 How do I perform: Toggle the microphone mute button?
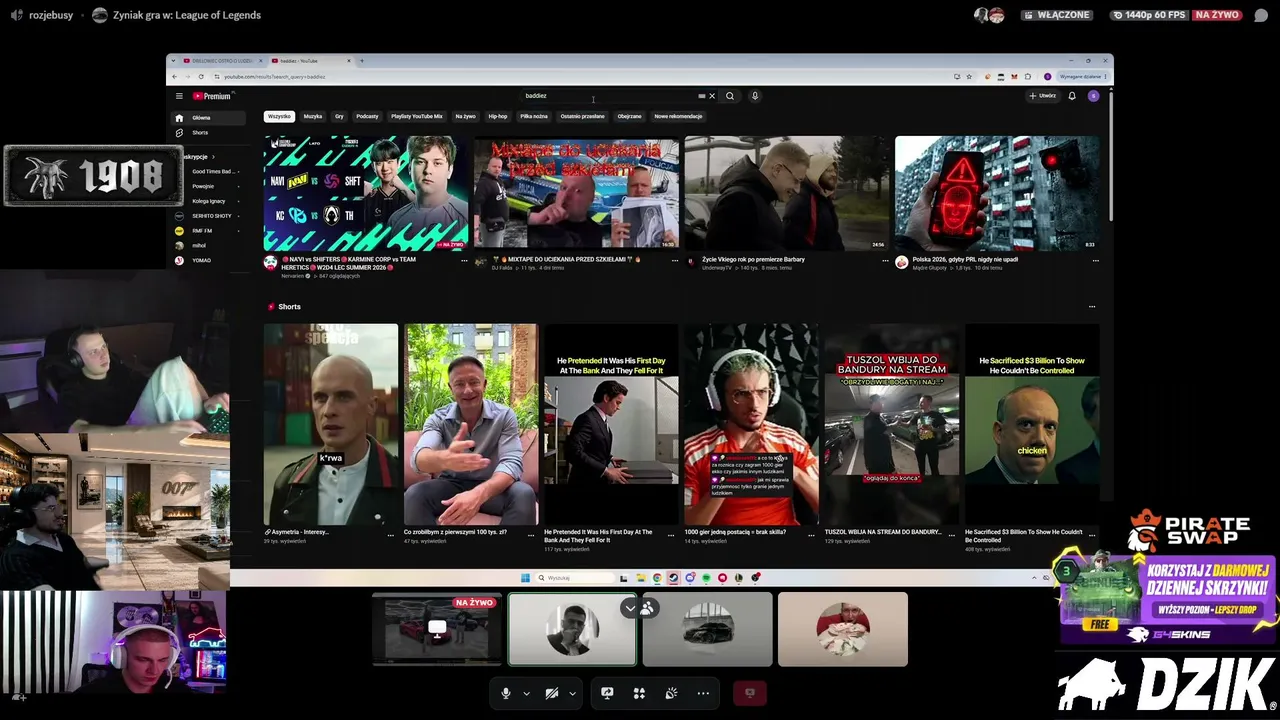click(x=506, y=693)
